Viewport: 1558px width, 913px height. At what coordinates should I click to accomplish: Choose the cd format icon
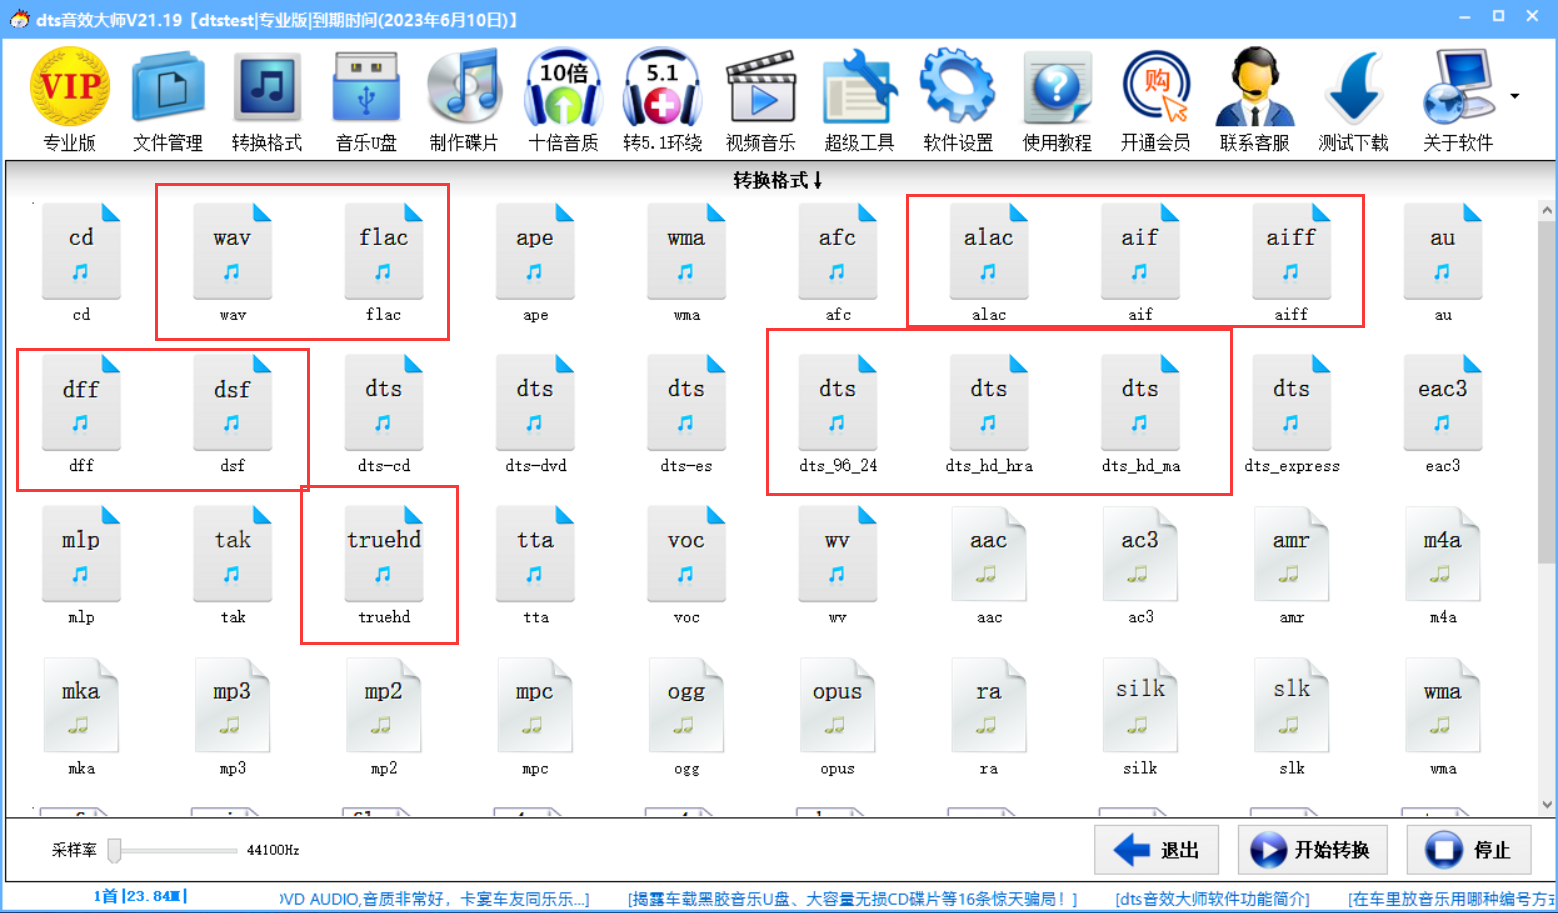coord(81,262)
